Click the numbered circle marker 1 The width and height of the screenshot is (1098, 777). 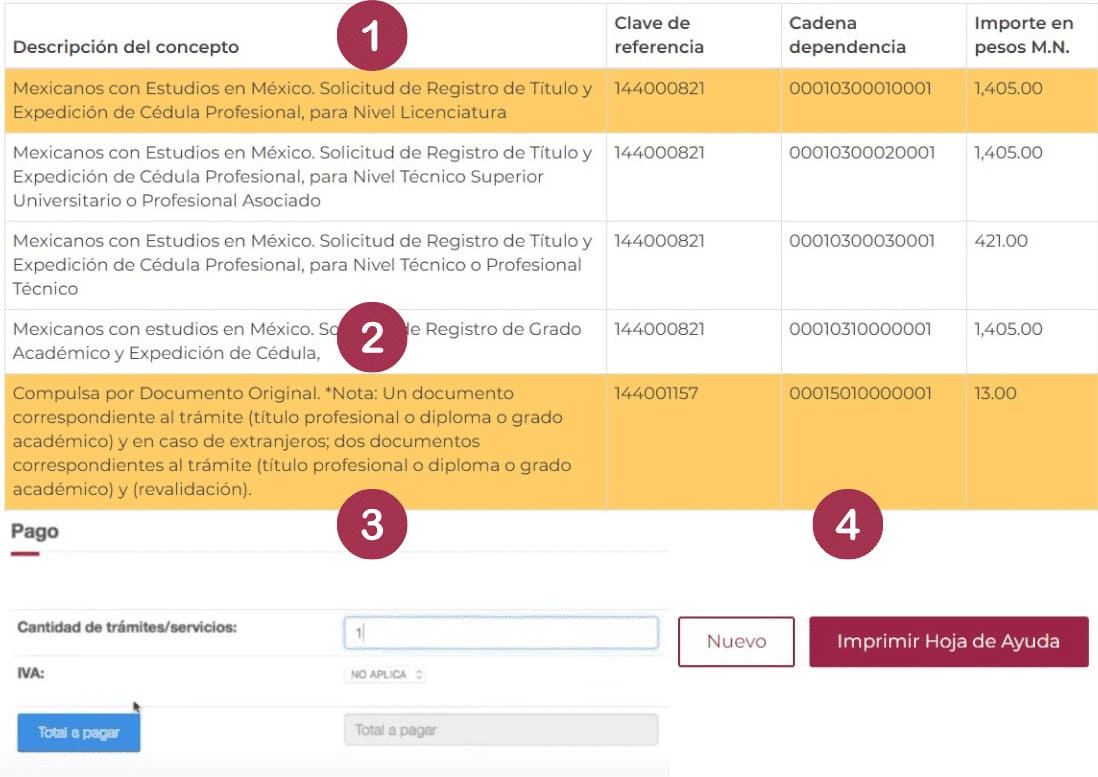(372, 39)
